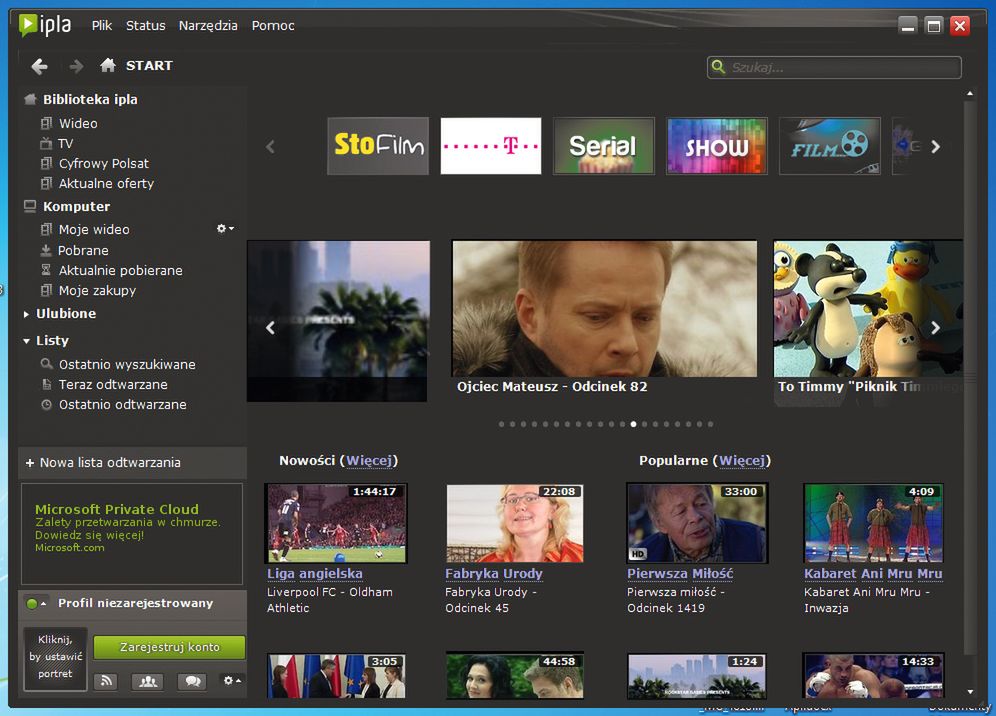Open Aktualnie pobierane list
This screenshot has height=716, width=996.
click(121, 271)
